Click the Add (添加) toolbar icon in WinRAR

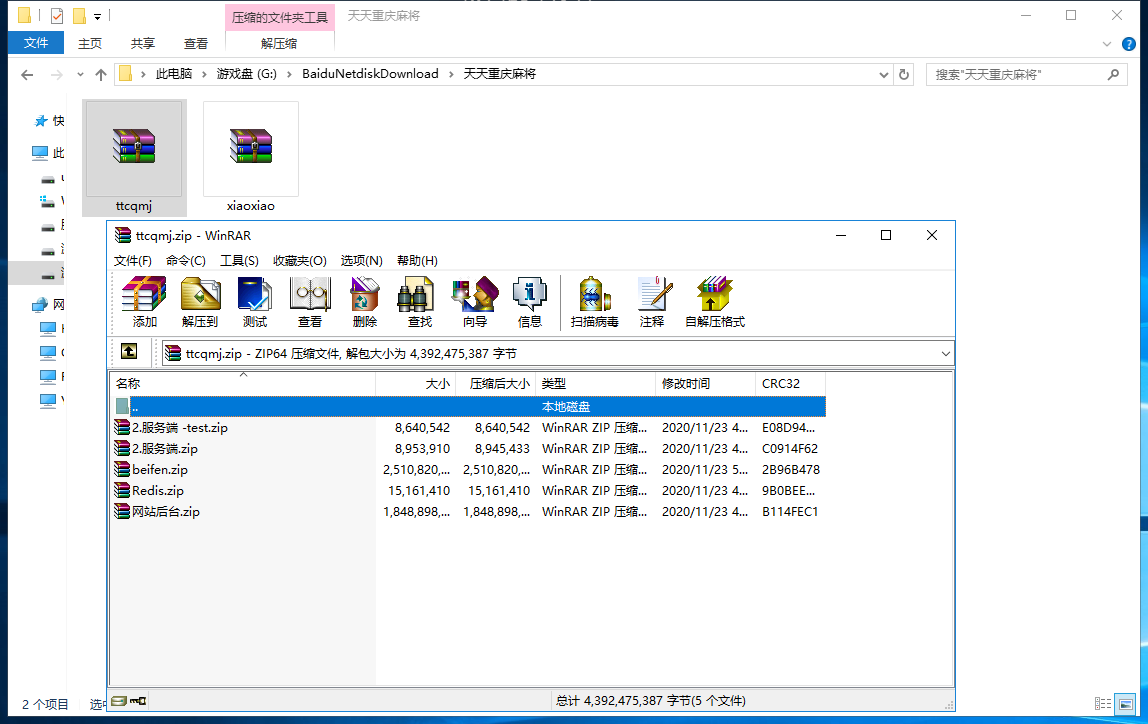[144, 302]
